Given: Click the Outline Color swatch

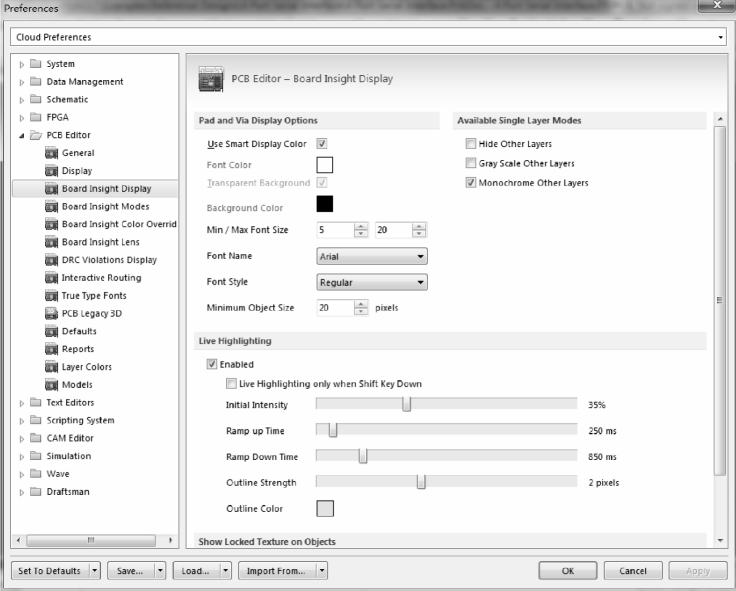Looking at the screenshot, I should click(x=325, y=508).
